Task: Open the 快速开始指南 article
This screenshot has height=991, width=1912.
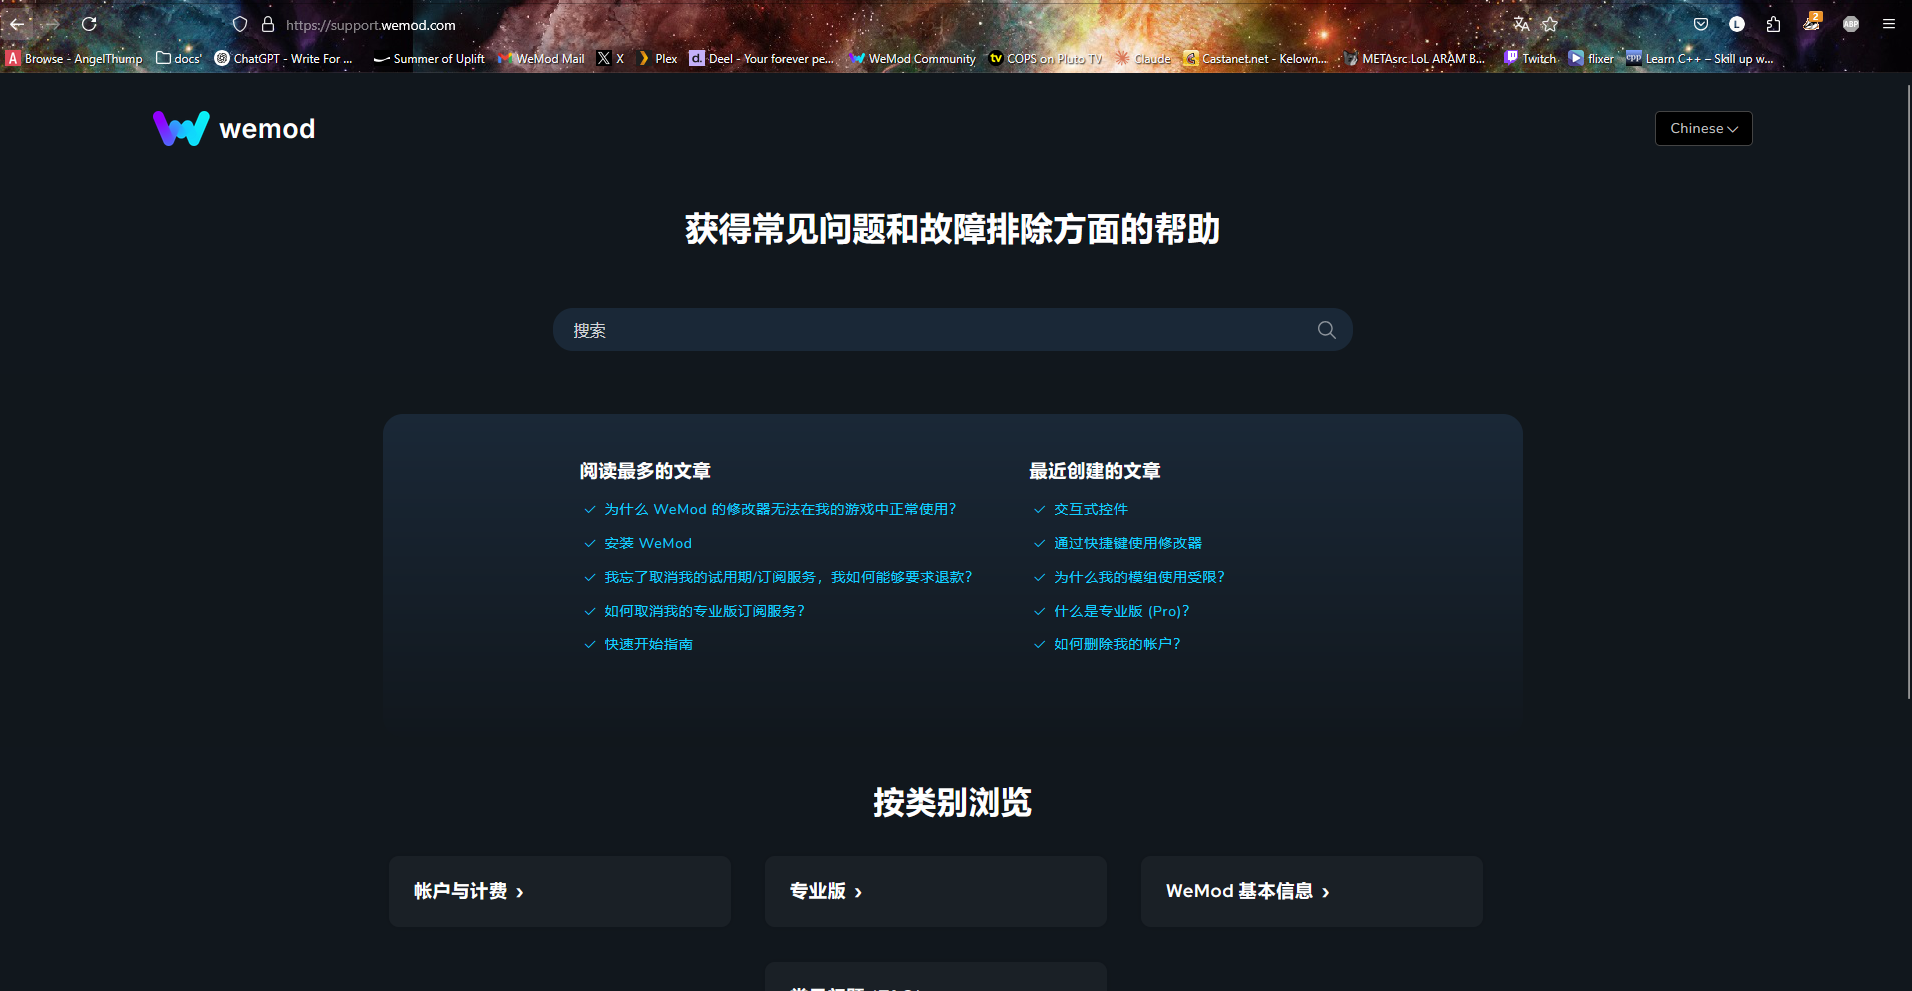Action: (648, 644)
